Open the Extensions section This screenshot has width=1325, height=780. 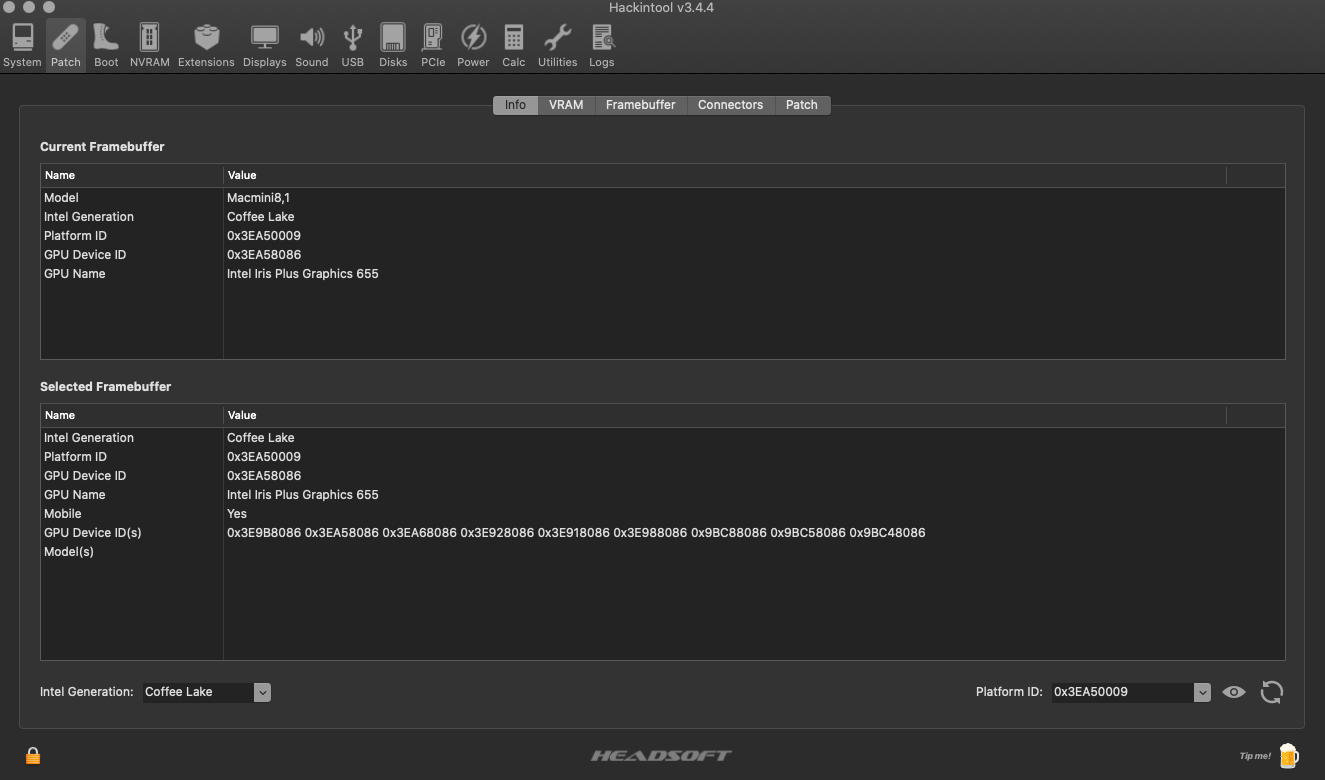[x=206, y=46]
